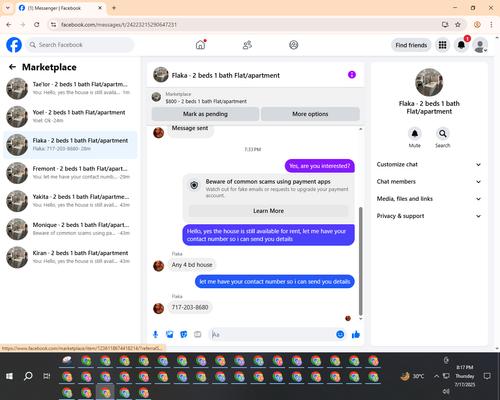The height and width of the screenshot is (400, 500).
Task: Expand the Customize chat section
Action: [429, 164]
